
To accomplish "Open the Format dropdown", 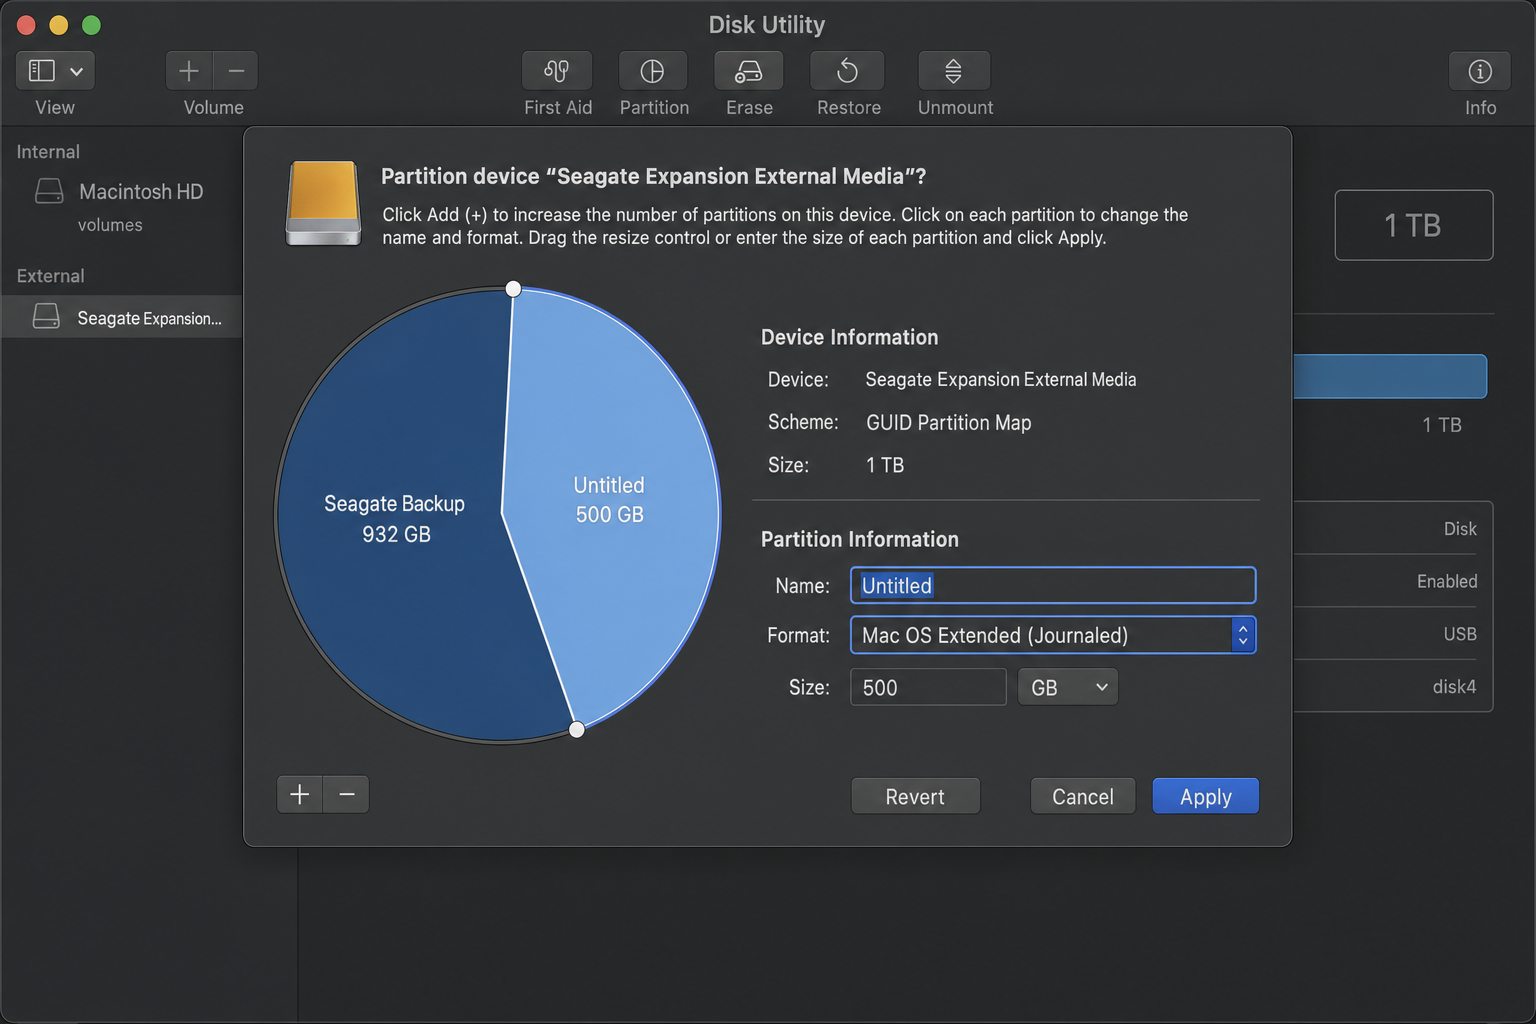I will pyautogui.click(x=1053, y=635).
